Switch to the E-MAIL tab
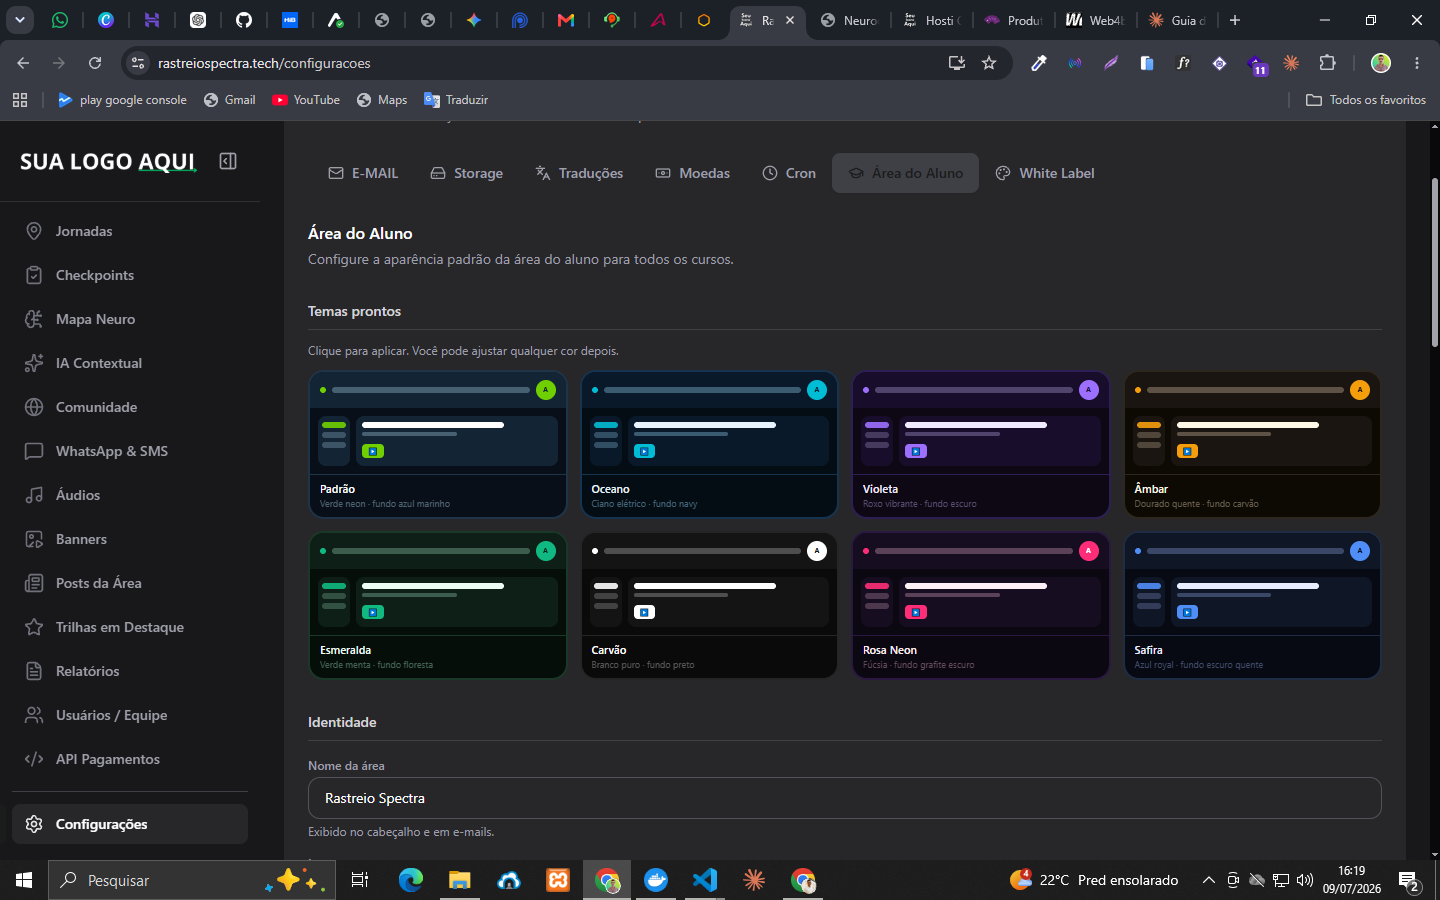The width and height of the screenshot is (1440, 900). pyautogui.click(x=363, y=173)
